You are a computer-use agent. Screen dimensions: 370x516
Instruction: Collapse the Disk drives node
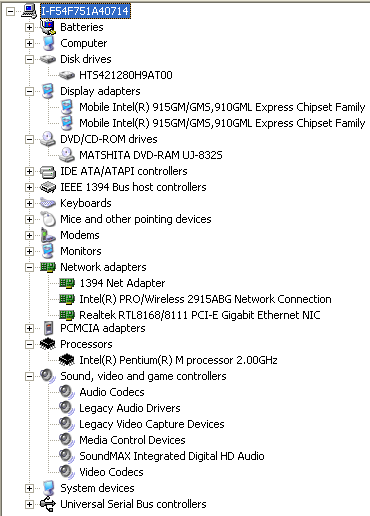(29, 59)
